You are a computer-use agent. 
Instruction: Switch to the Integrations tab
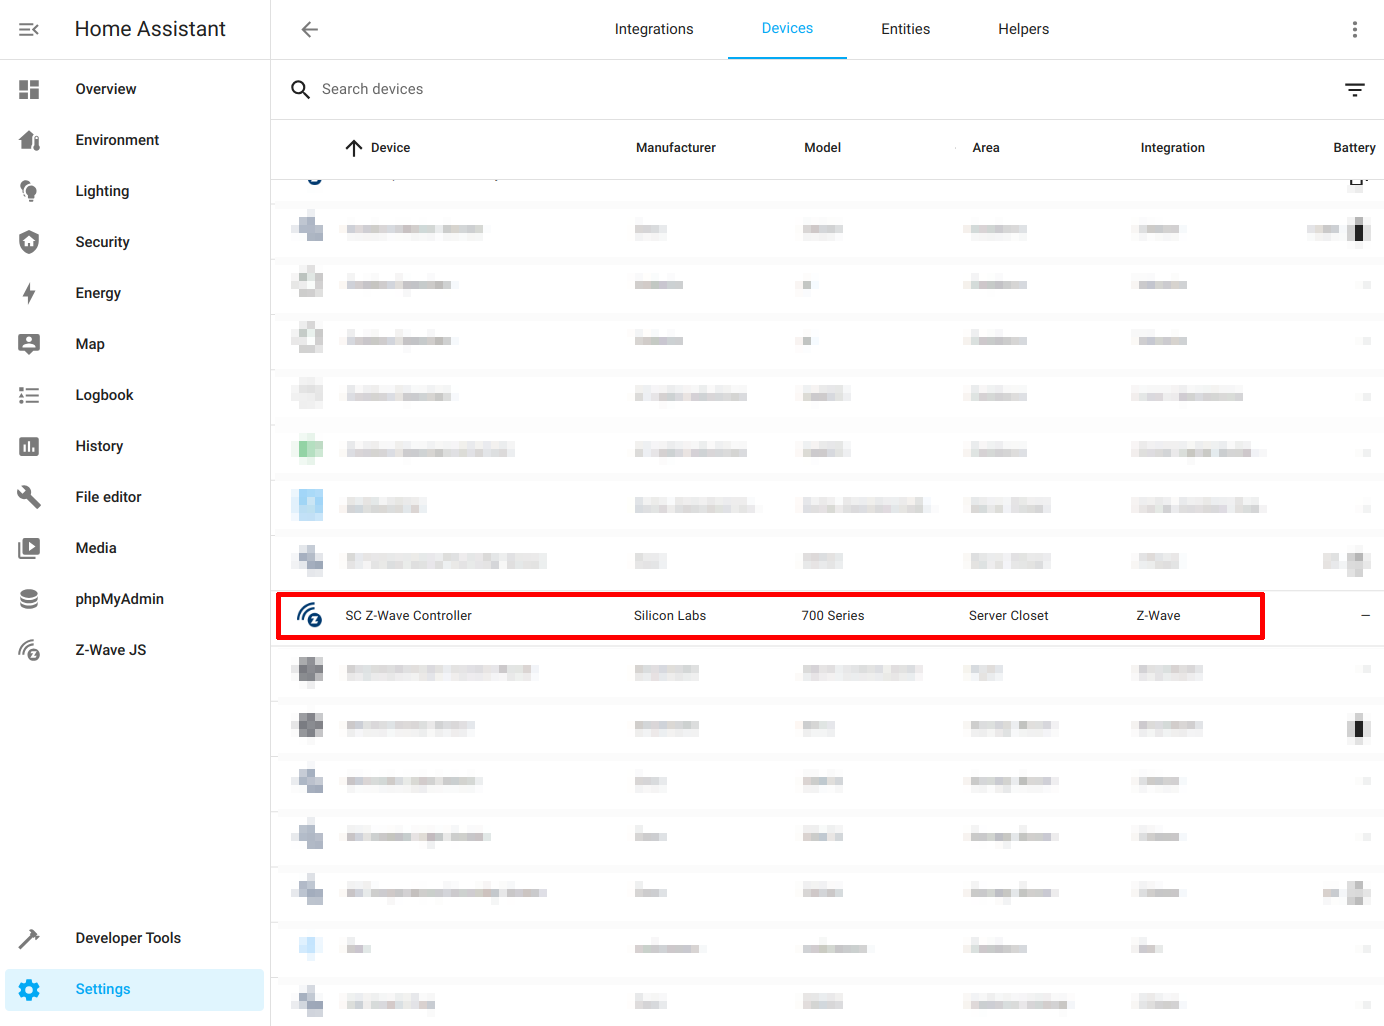(654, 29)
